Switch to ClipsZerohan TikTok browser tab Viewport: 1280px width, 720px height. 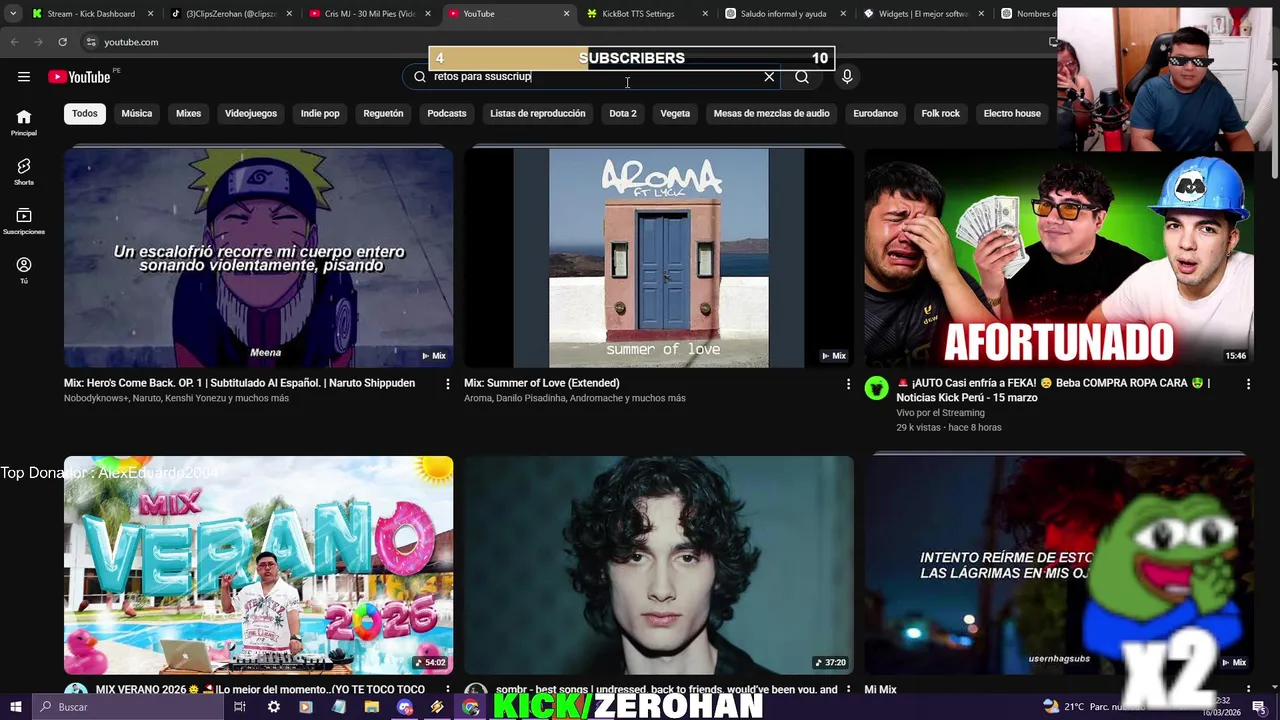(230, 14)
